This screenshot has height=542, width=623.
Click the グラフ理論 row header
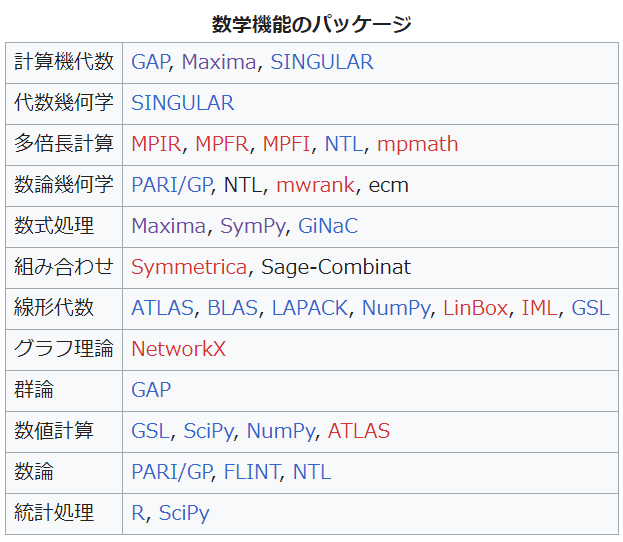click(x=64, y=349)
